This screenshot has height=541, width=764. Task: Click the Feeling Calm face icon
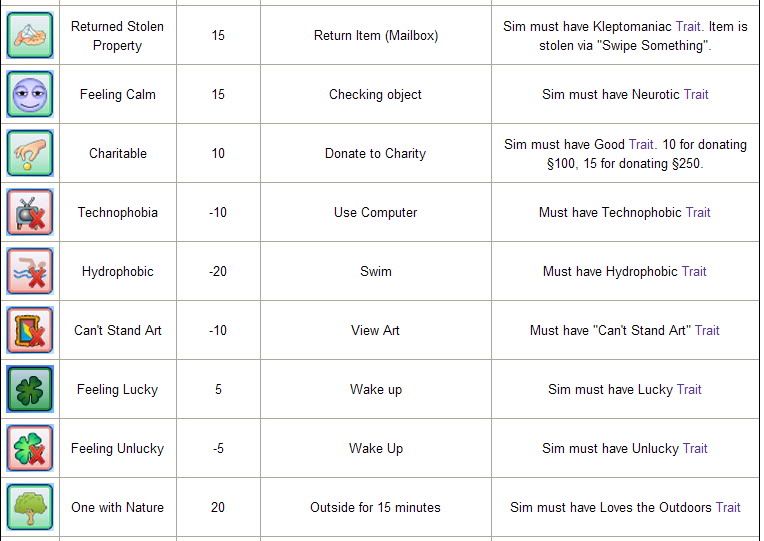pyautogui.click(x=30, y=94)
